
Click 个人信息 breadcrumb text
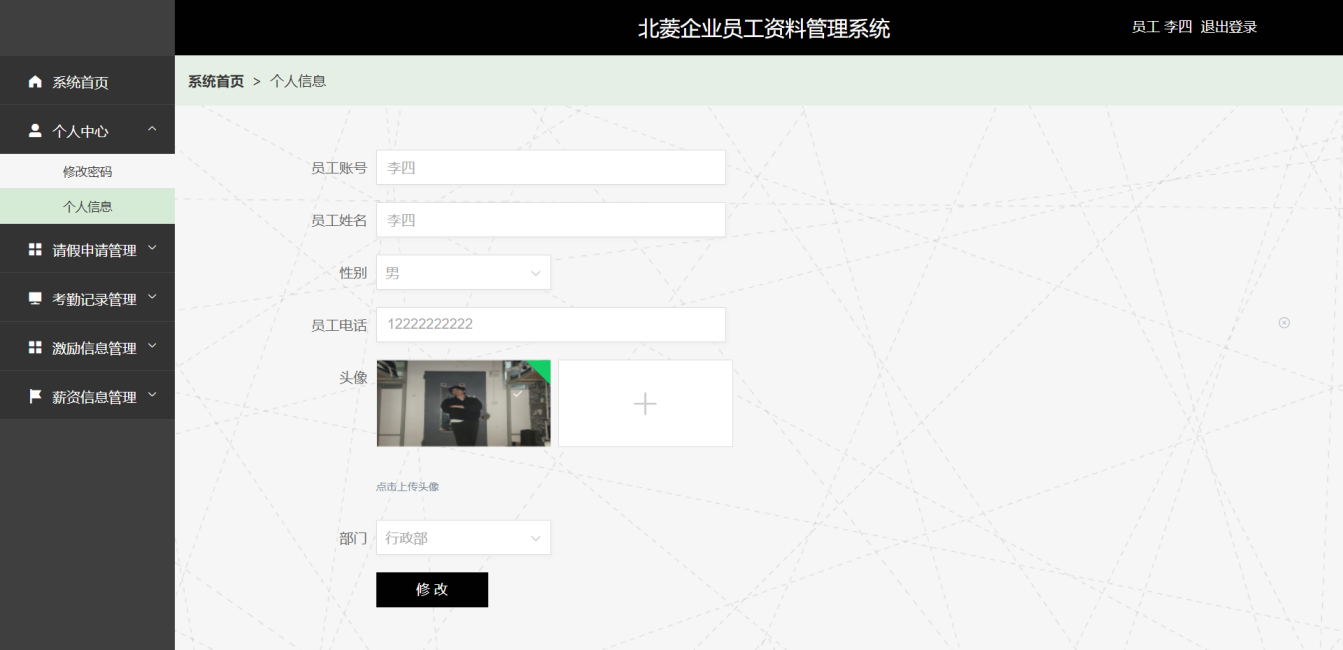tap(298, 81)
